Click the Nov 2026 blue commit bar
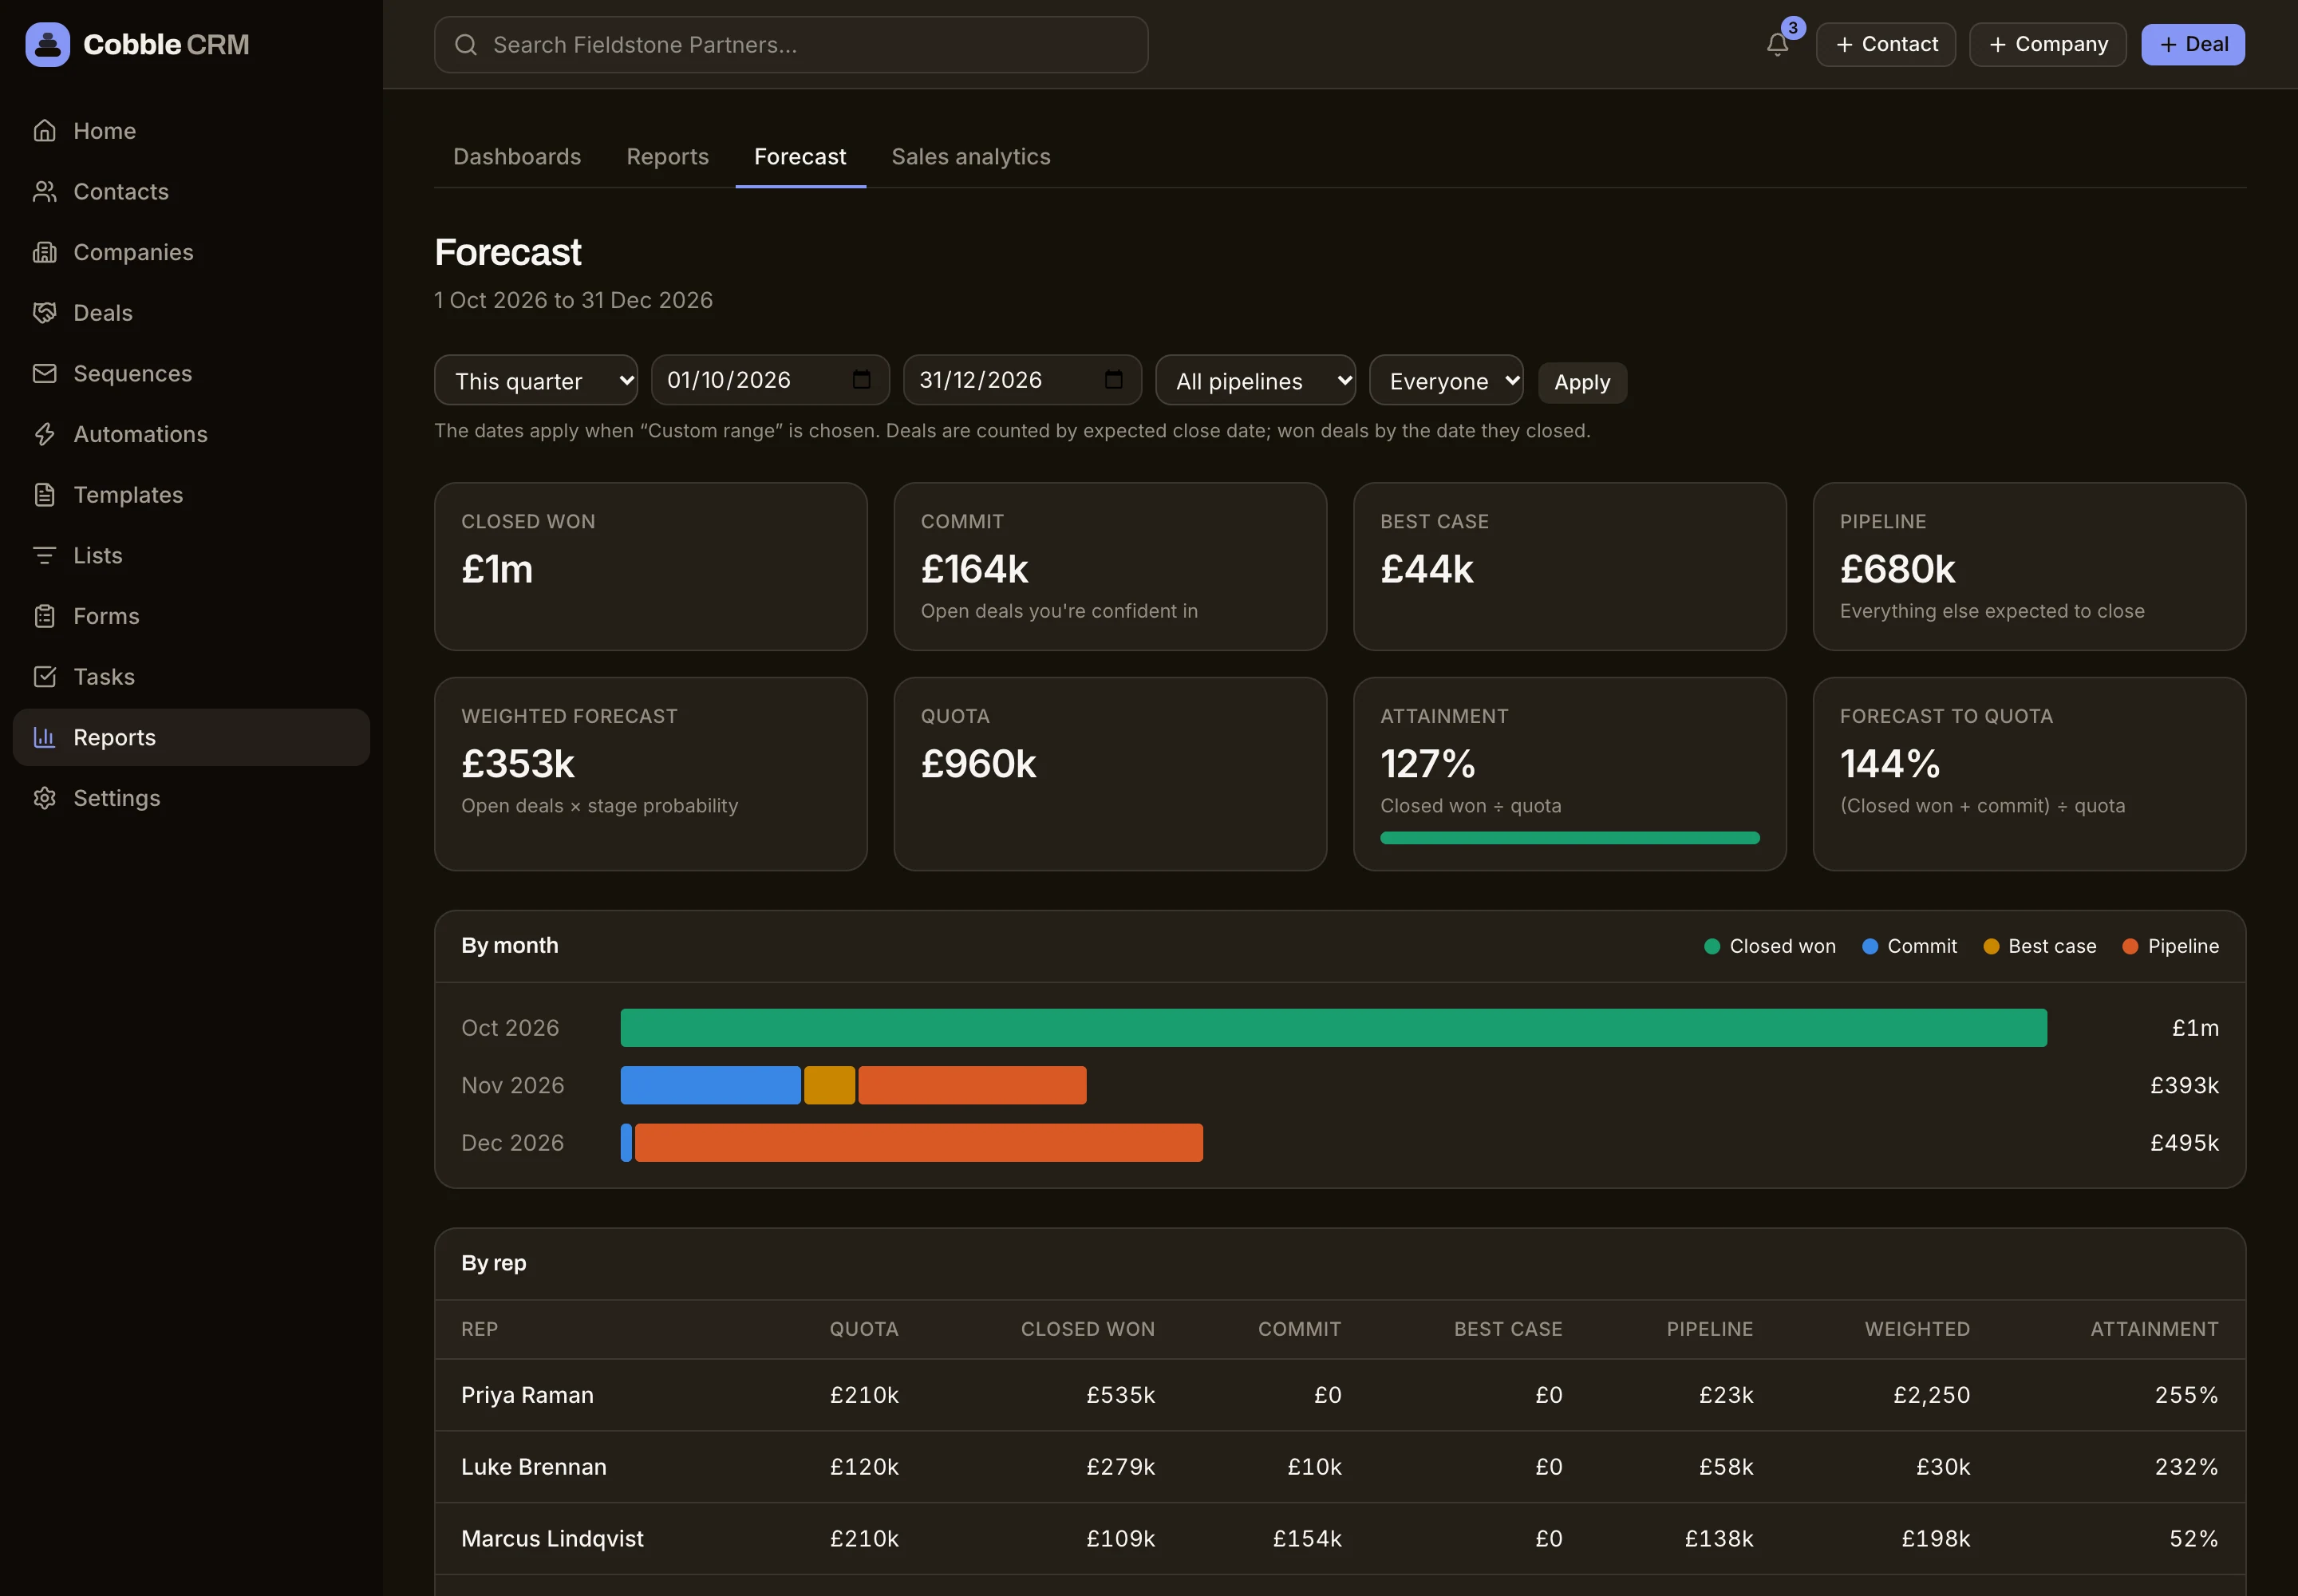This screenshot has width=2298, height=1596. tap(711, 1086)
